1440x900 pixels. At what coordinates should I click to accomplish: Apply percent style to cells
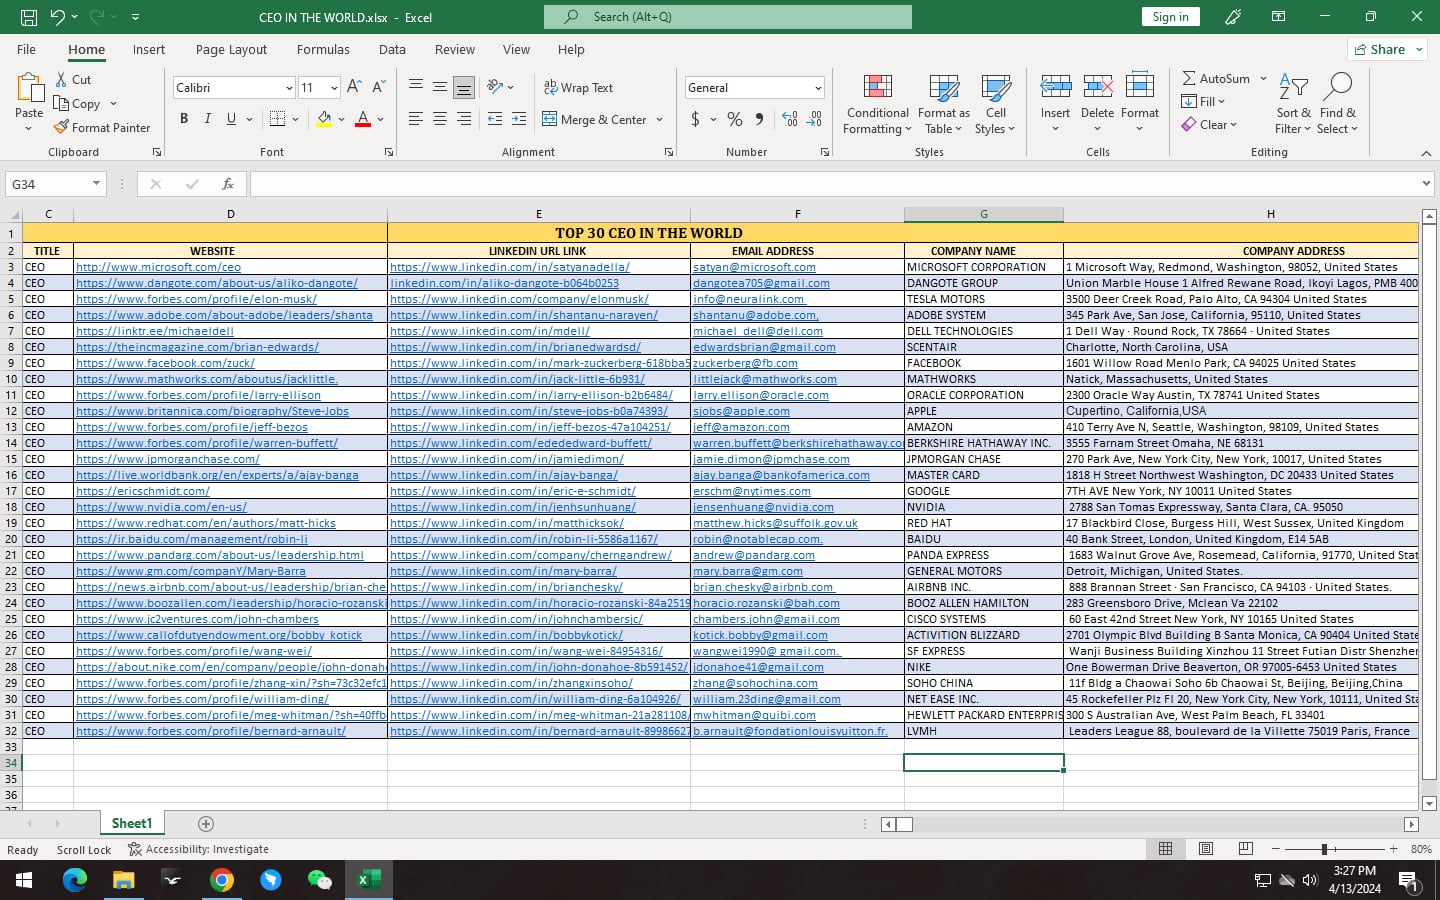(735, 119)
